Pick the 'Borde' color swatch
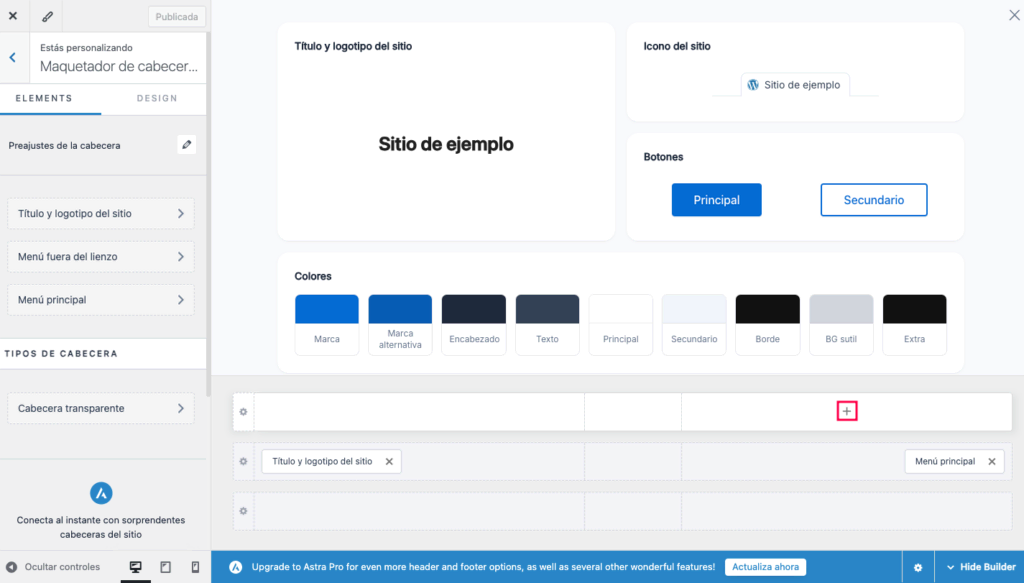 tap(767, 324)
